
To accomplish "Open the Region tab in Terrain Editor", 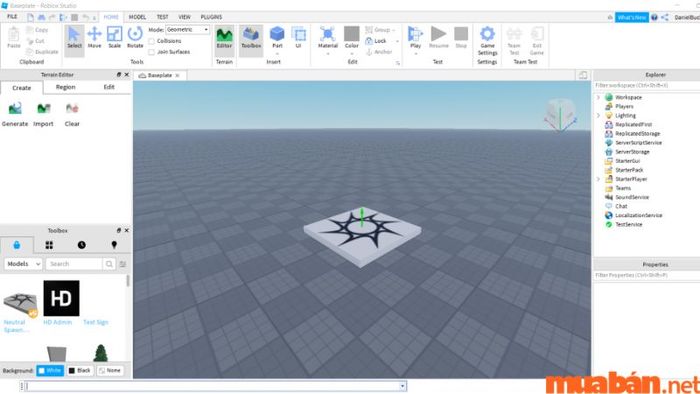I will coord(66,87).
